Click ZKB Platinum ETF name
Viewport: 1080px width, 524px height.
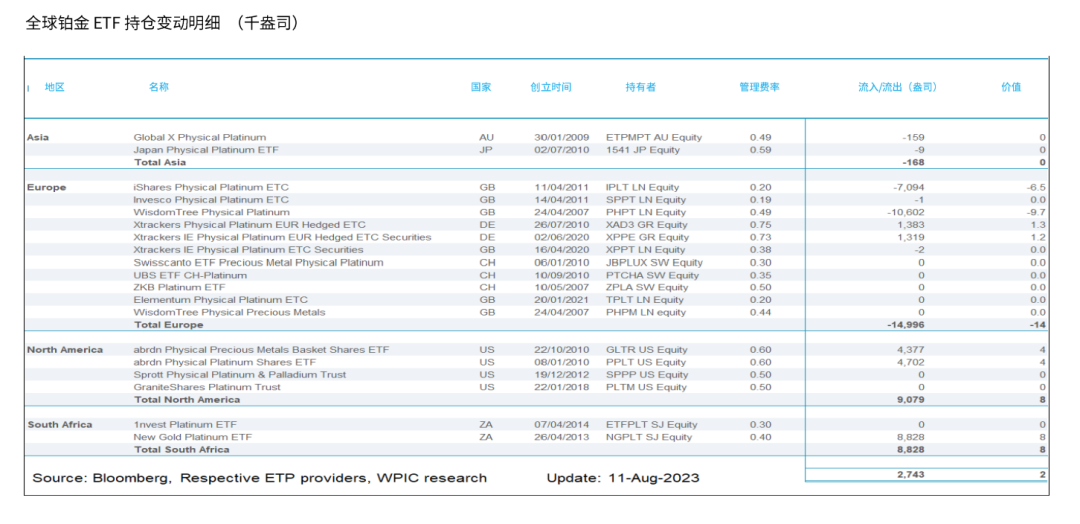coord(179,287)
